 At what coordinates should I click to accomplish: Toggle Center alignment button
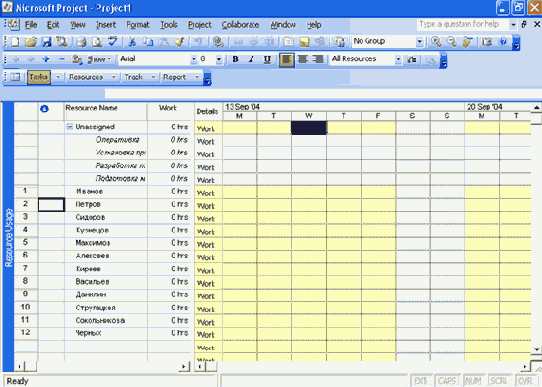click(303, 59)
